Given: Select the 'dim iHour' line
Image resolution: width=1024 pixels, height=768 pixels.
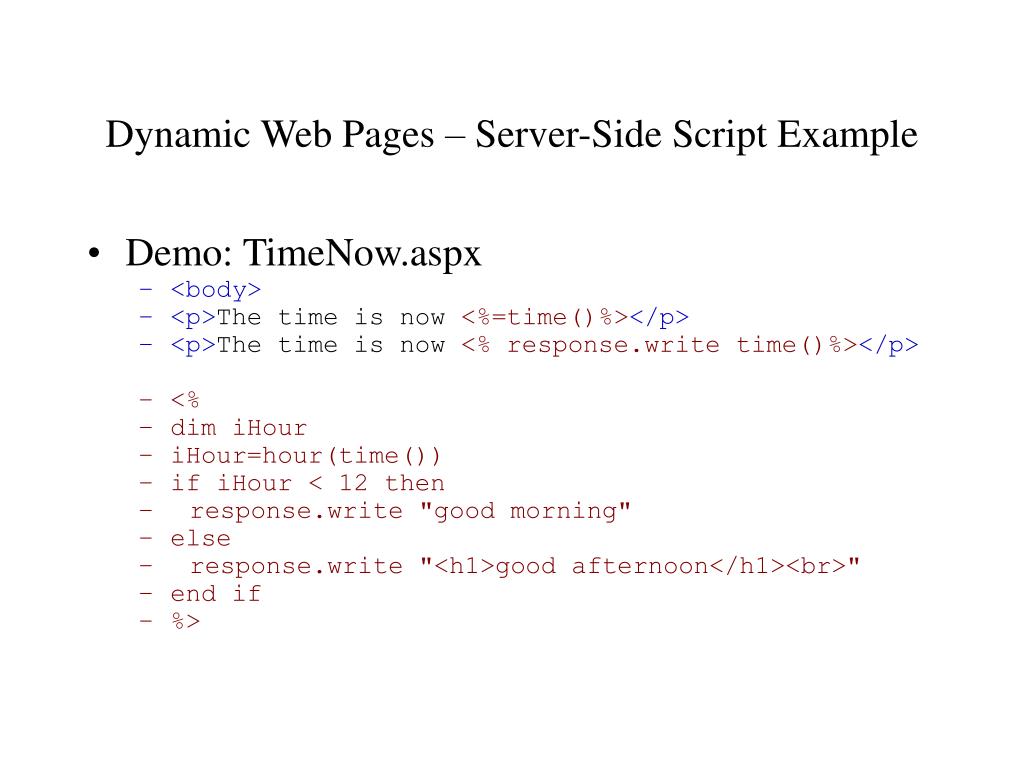Looking at the screenshot, I should [238, 428].
